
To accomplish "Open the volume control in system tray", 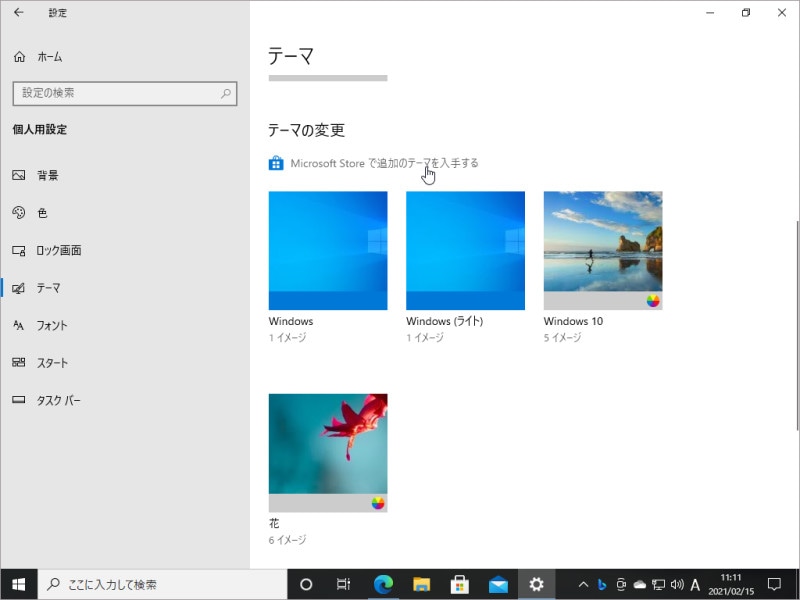I will click(x=676, y=585).
